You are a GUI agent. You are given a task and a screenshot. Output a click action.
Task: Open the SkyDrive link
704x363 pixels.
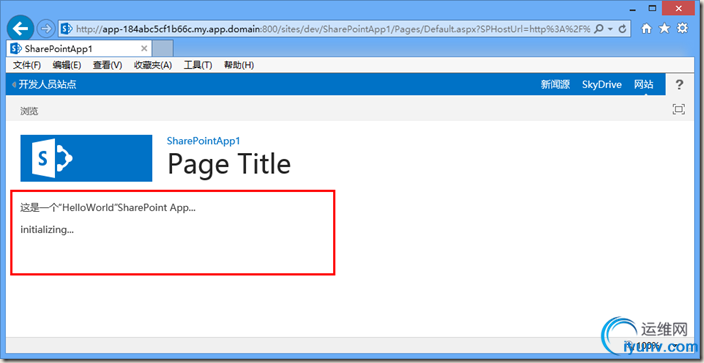click(x=602, y=84)
